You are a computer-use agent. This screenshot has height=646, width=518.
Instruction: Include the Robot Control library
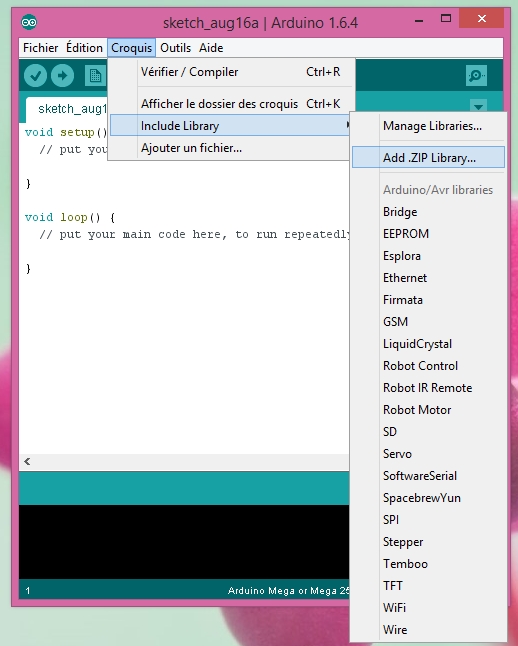tap(428, 365)
